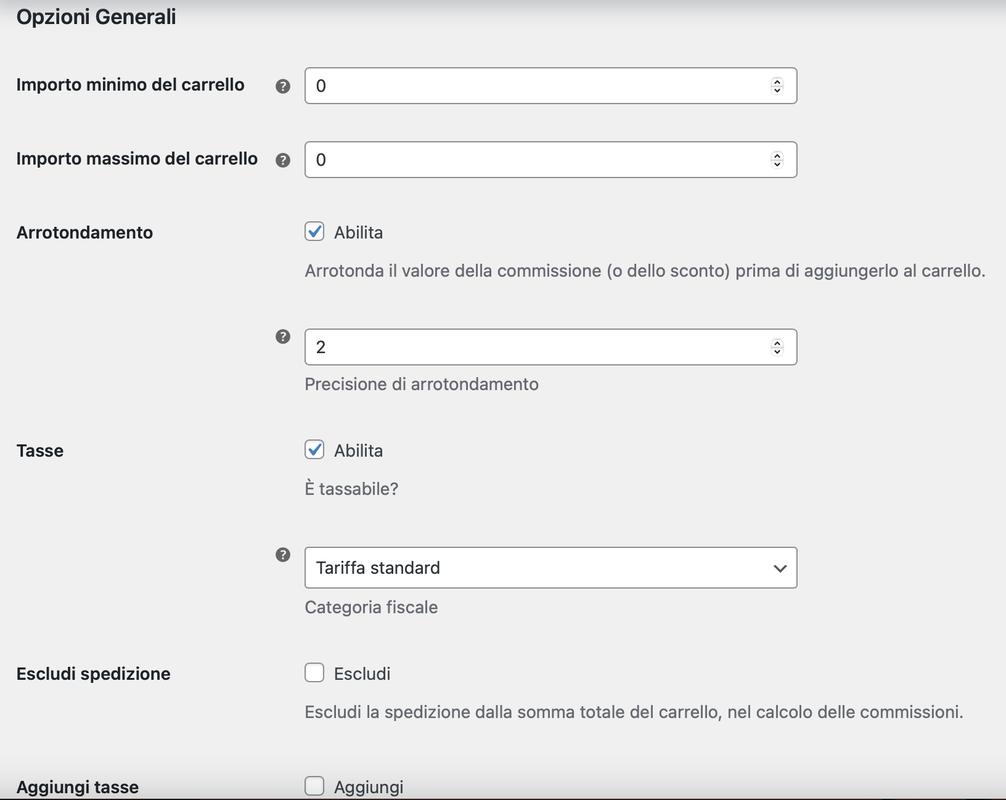
Task: Click the Aggiungi tasse row label
Action: (78, 787)
